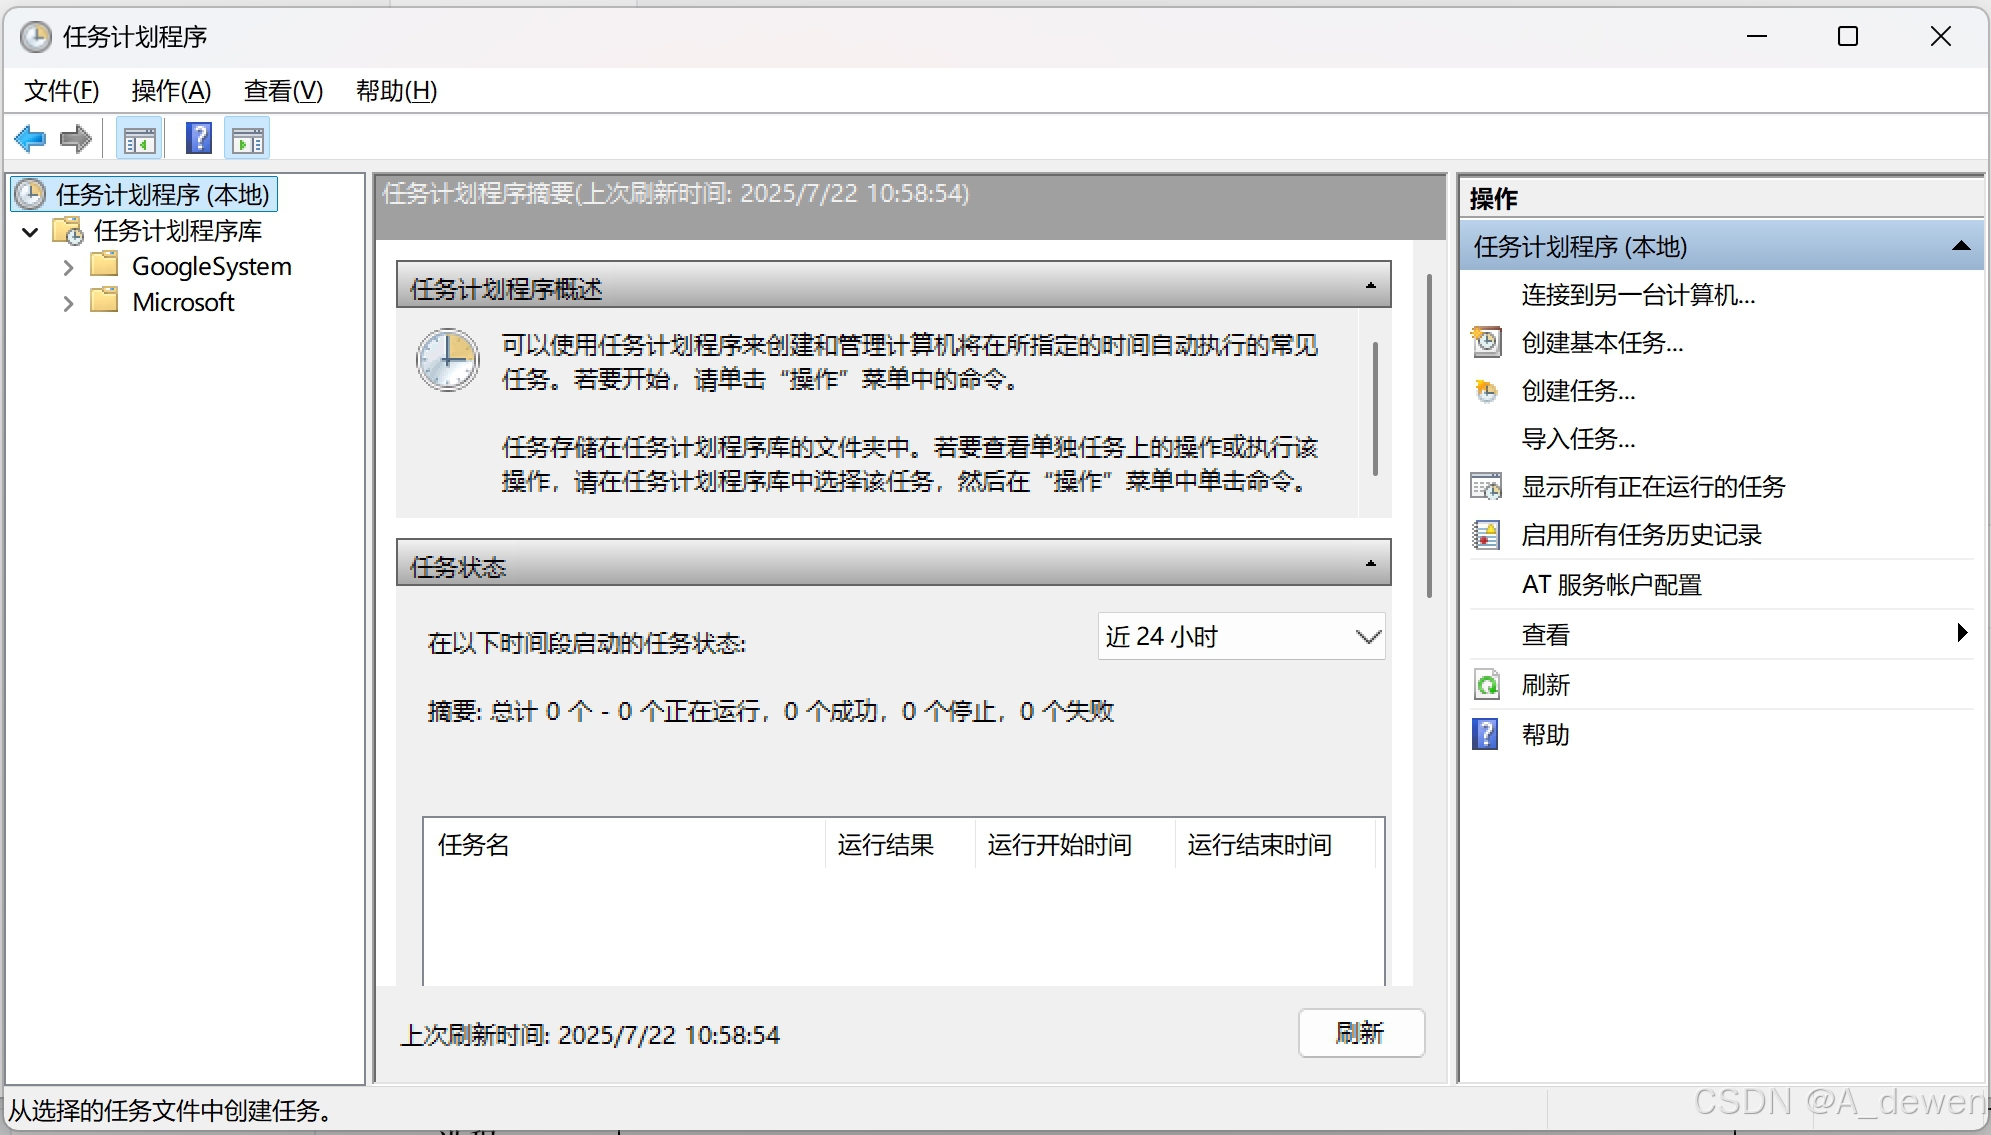Click the 刷新 button at bottom
This screenshot has height=1135, width=1991.
click(x=1361, y=1033)
